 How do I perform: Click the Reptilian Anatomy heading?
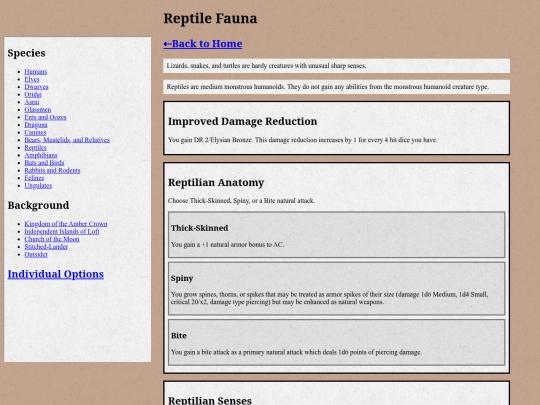[216, 183]
